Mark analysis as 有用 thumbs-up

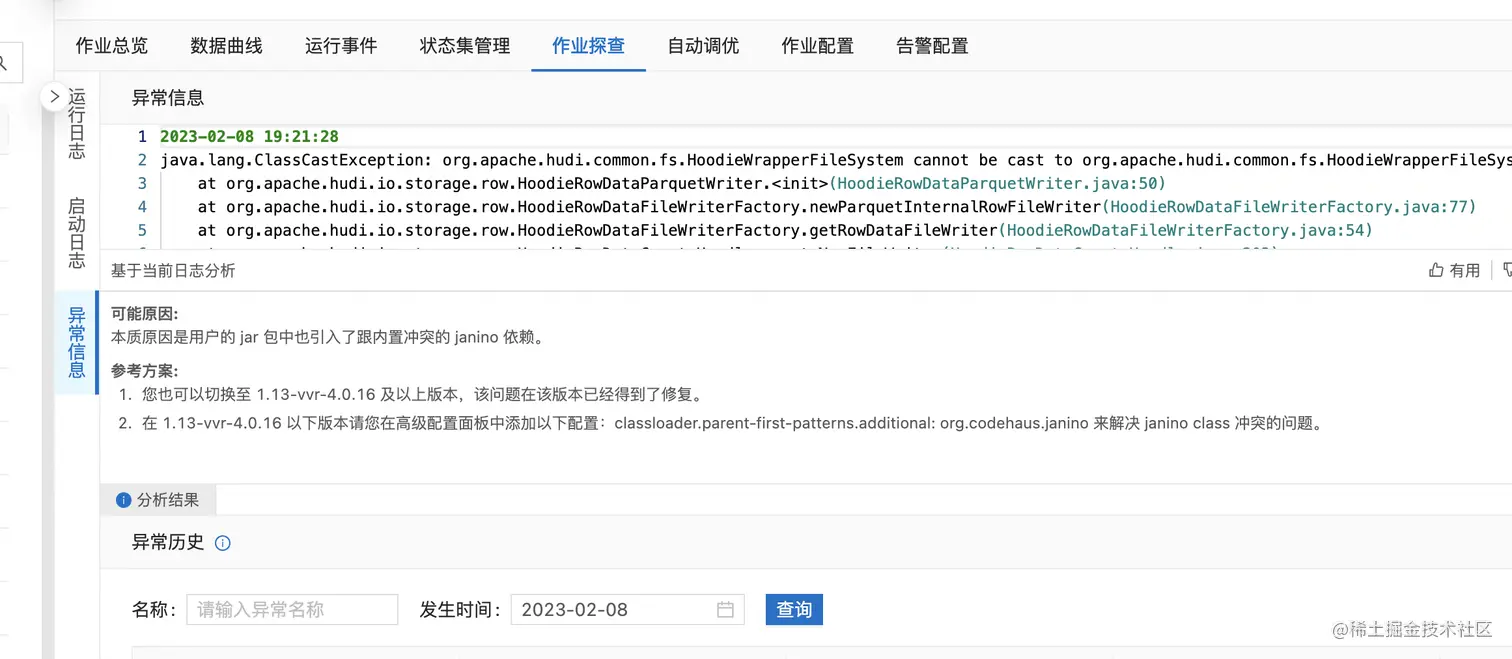tap(1454, 270)
